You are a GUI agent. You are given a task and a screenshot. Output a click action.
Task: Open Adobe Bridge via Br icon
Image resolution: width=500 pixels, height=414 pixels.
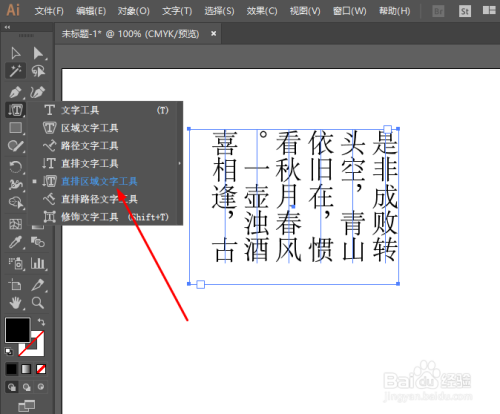point(438,12)
